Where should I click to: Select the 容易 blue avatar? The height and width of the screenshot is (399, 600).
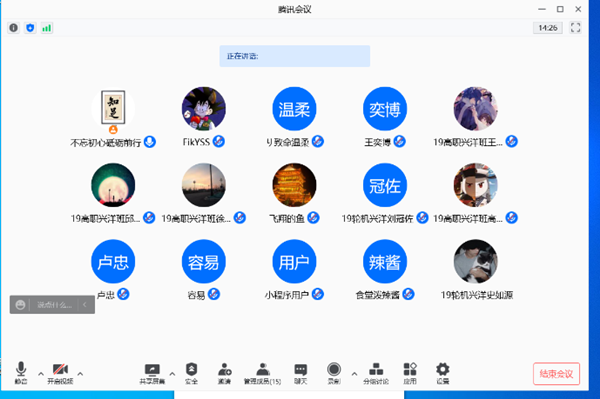[x=204, y=261]
